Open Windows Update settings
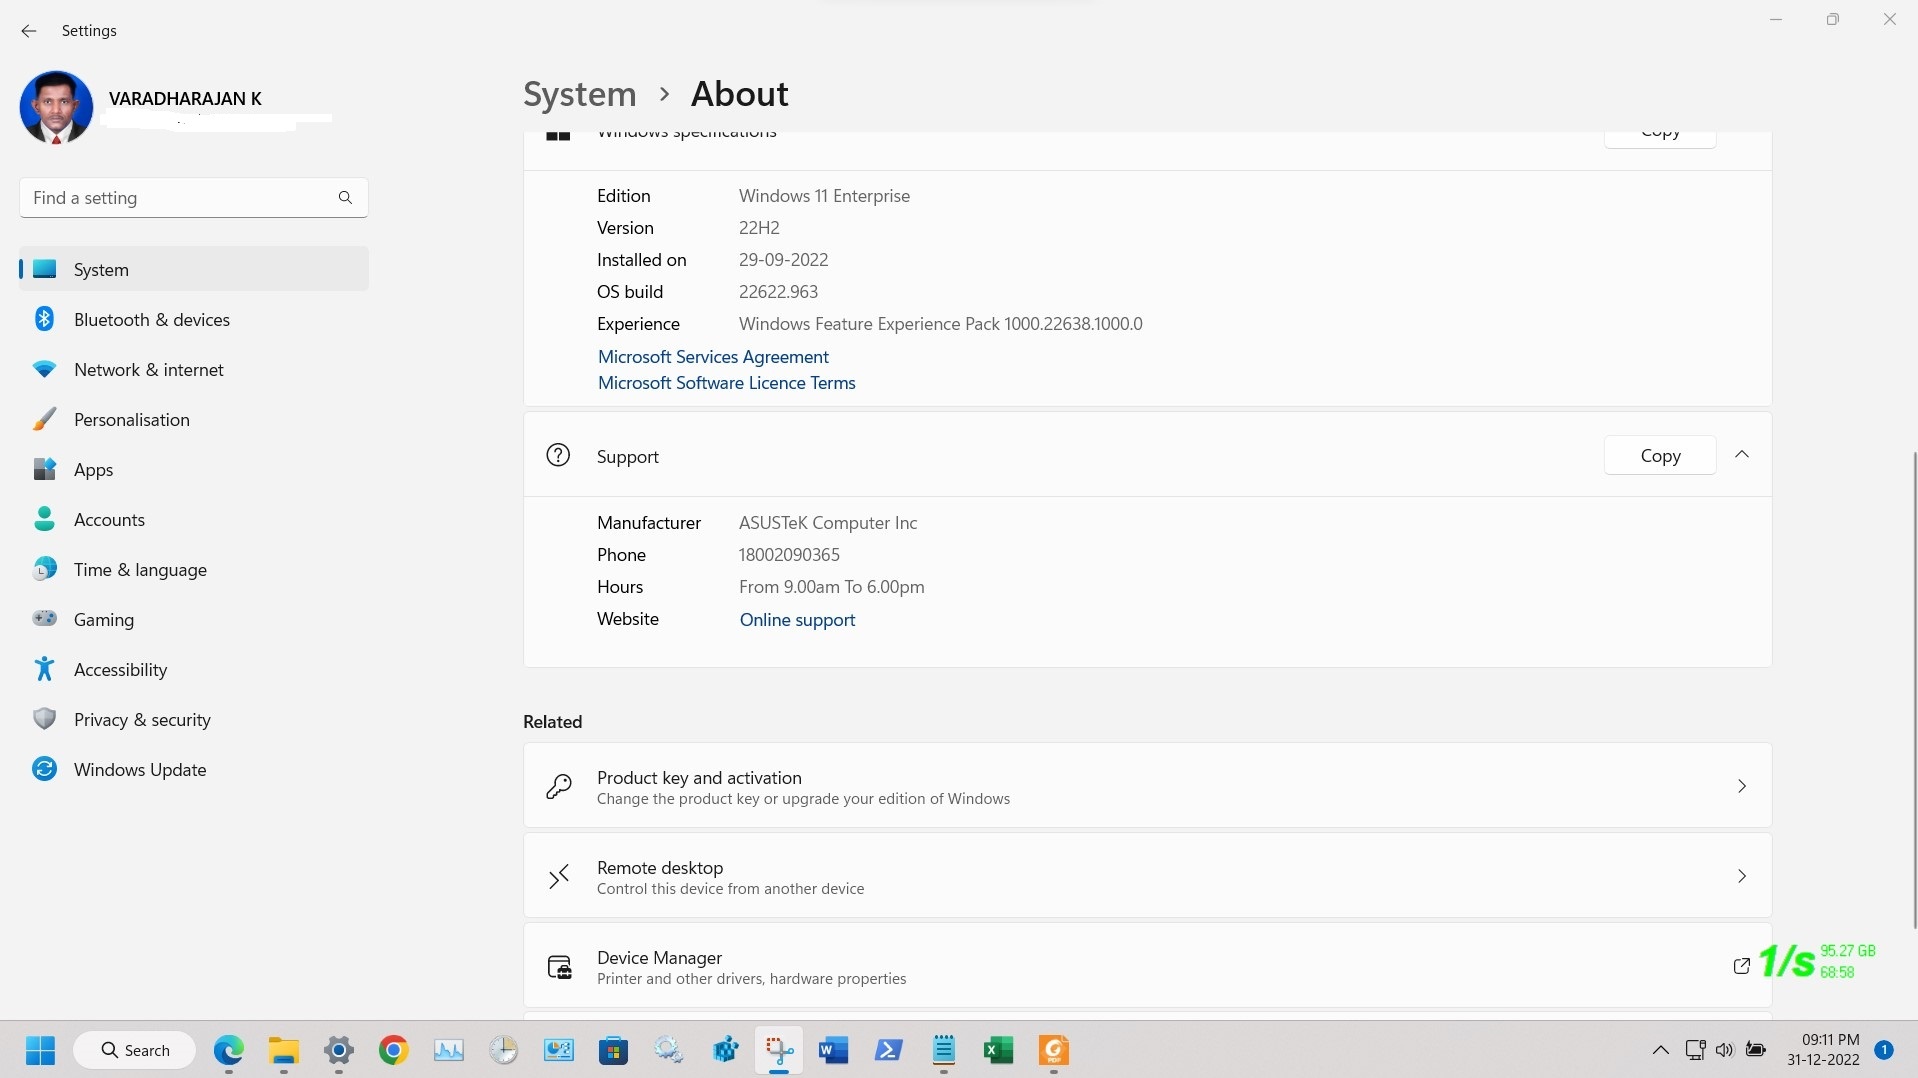Image resolution: width=1918 pixels, height=1078 pixels. (x=194, y=769)
